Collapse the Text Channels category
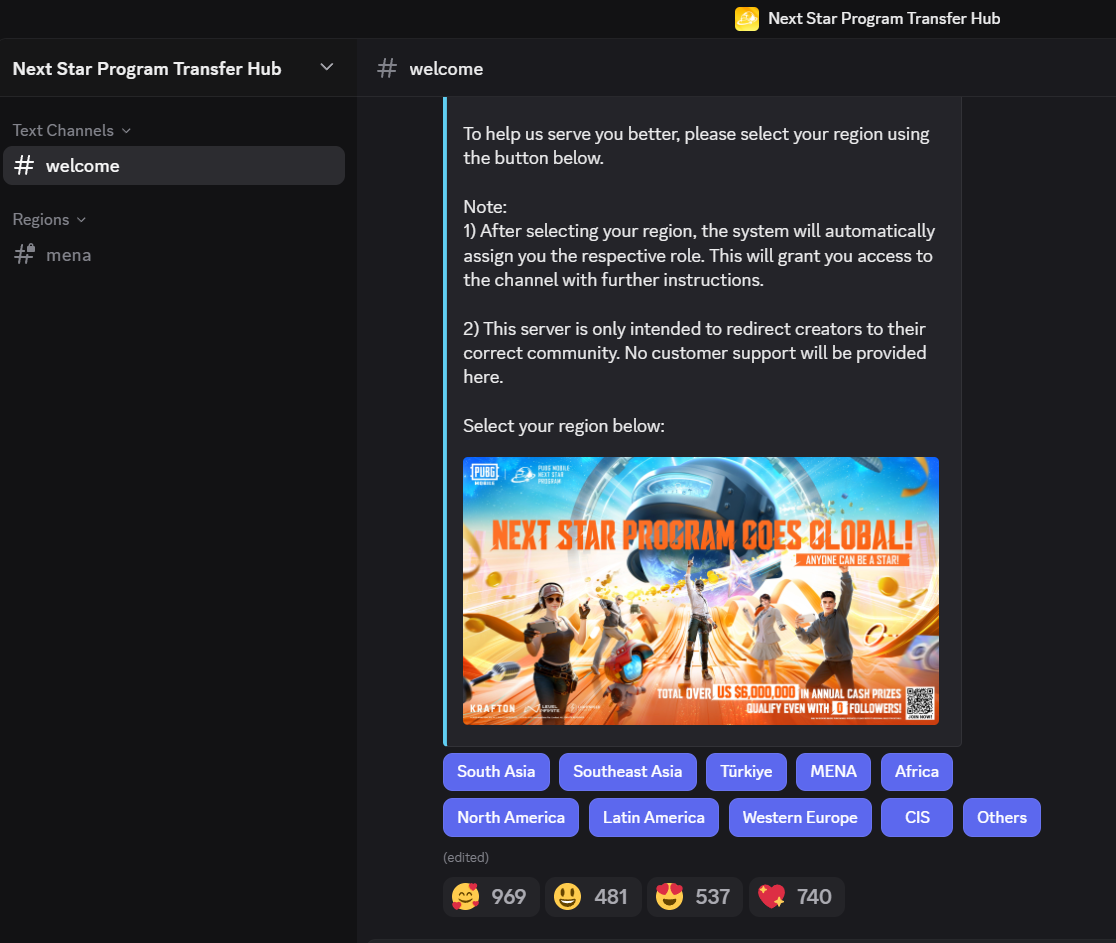The width and height of the screenshot is (1116, 943). point(71,130)
